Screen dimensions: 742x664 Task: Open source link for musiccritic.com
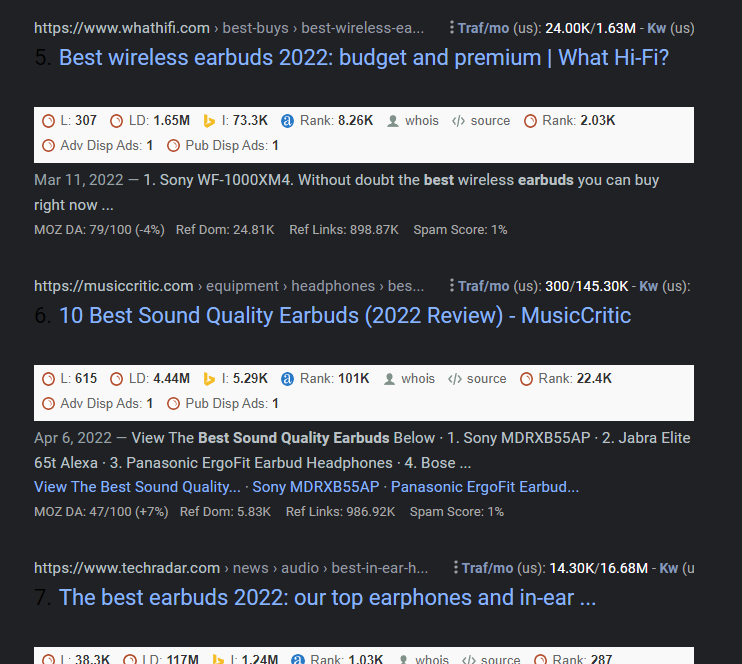pos(486,379)
